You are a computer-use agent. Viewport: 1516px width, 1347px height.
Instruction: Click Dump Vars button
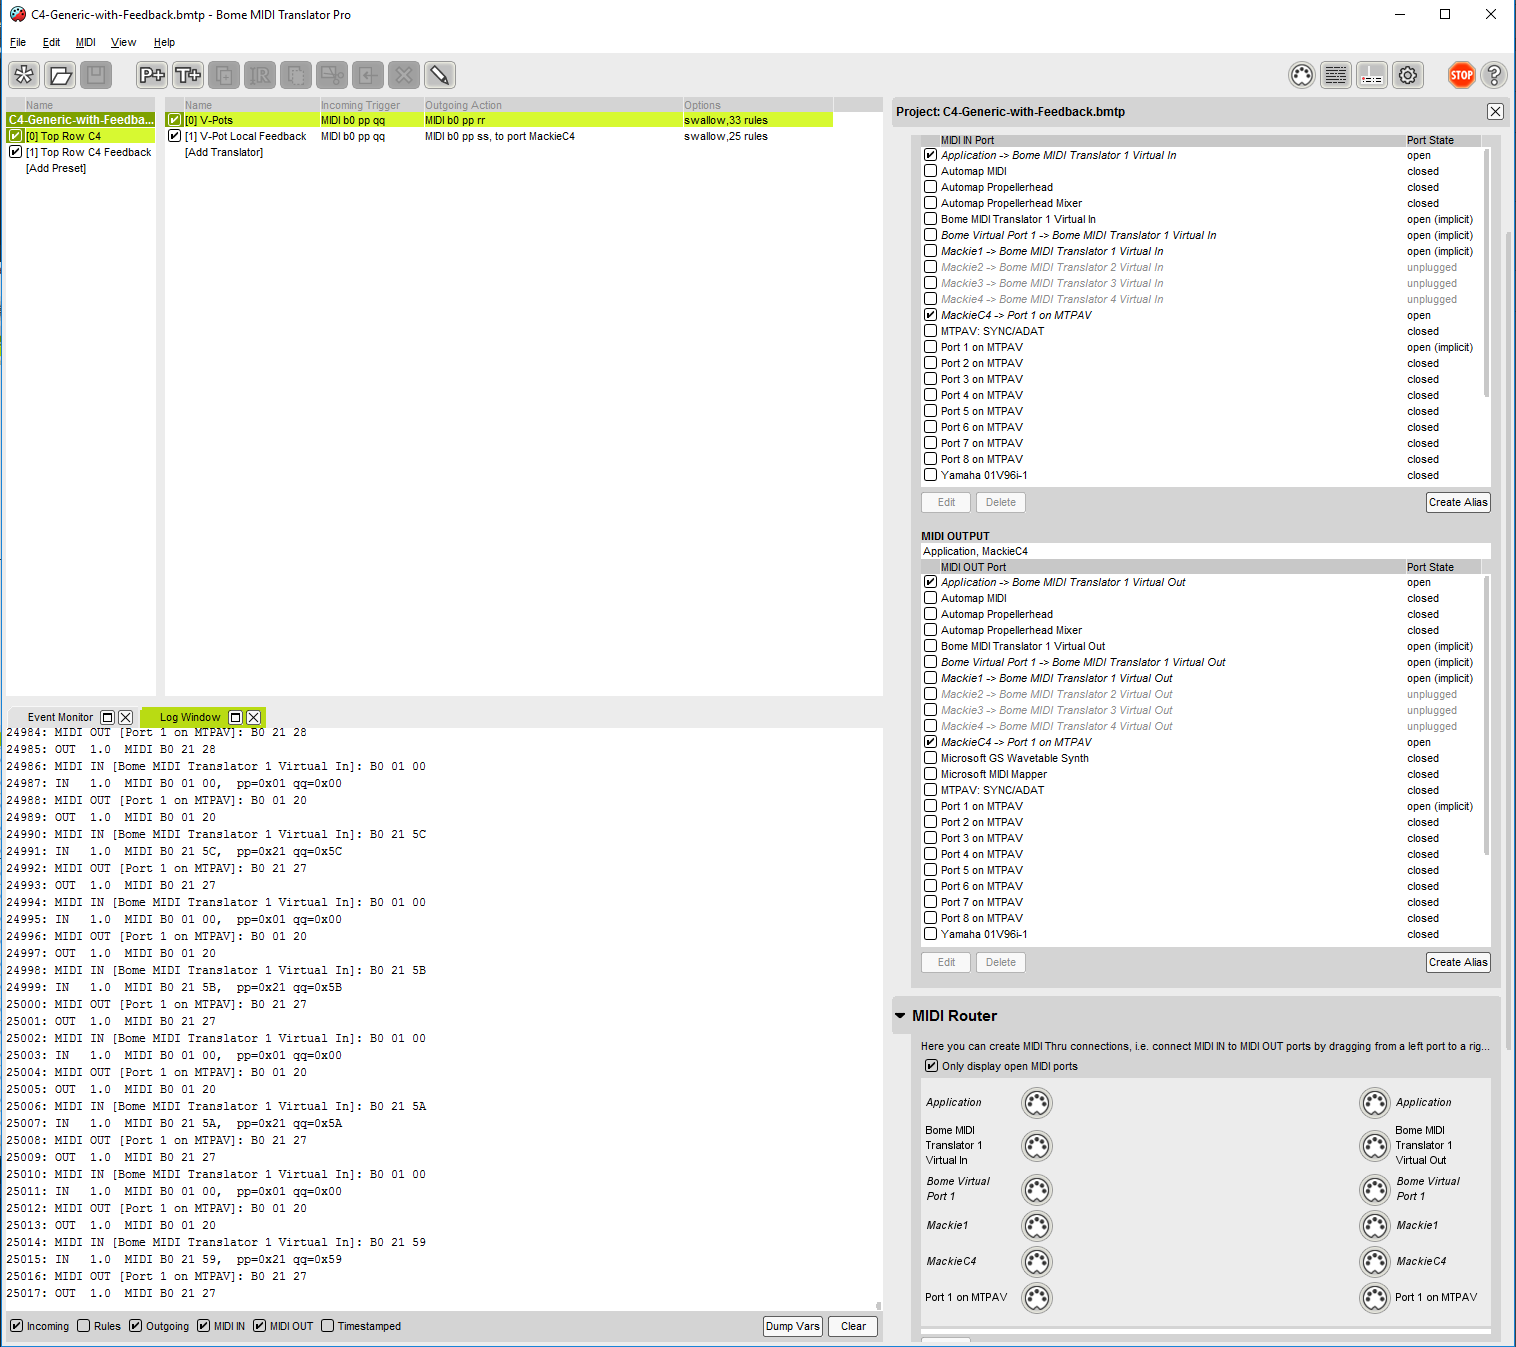tap(793, 1326)
